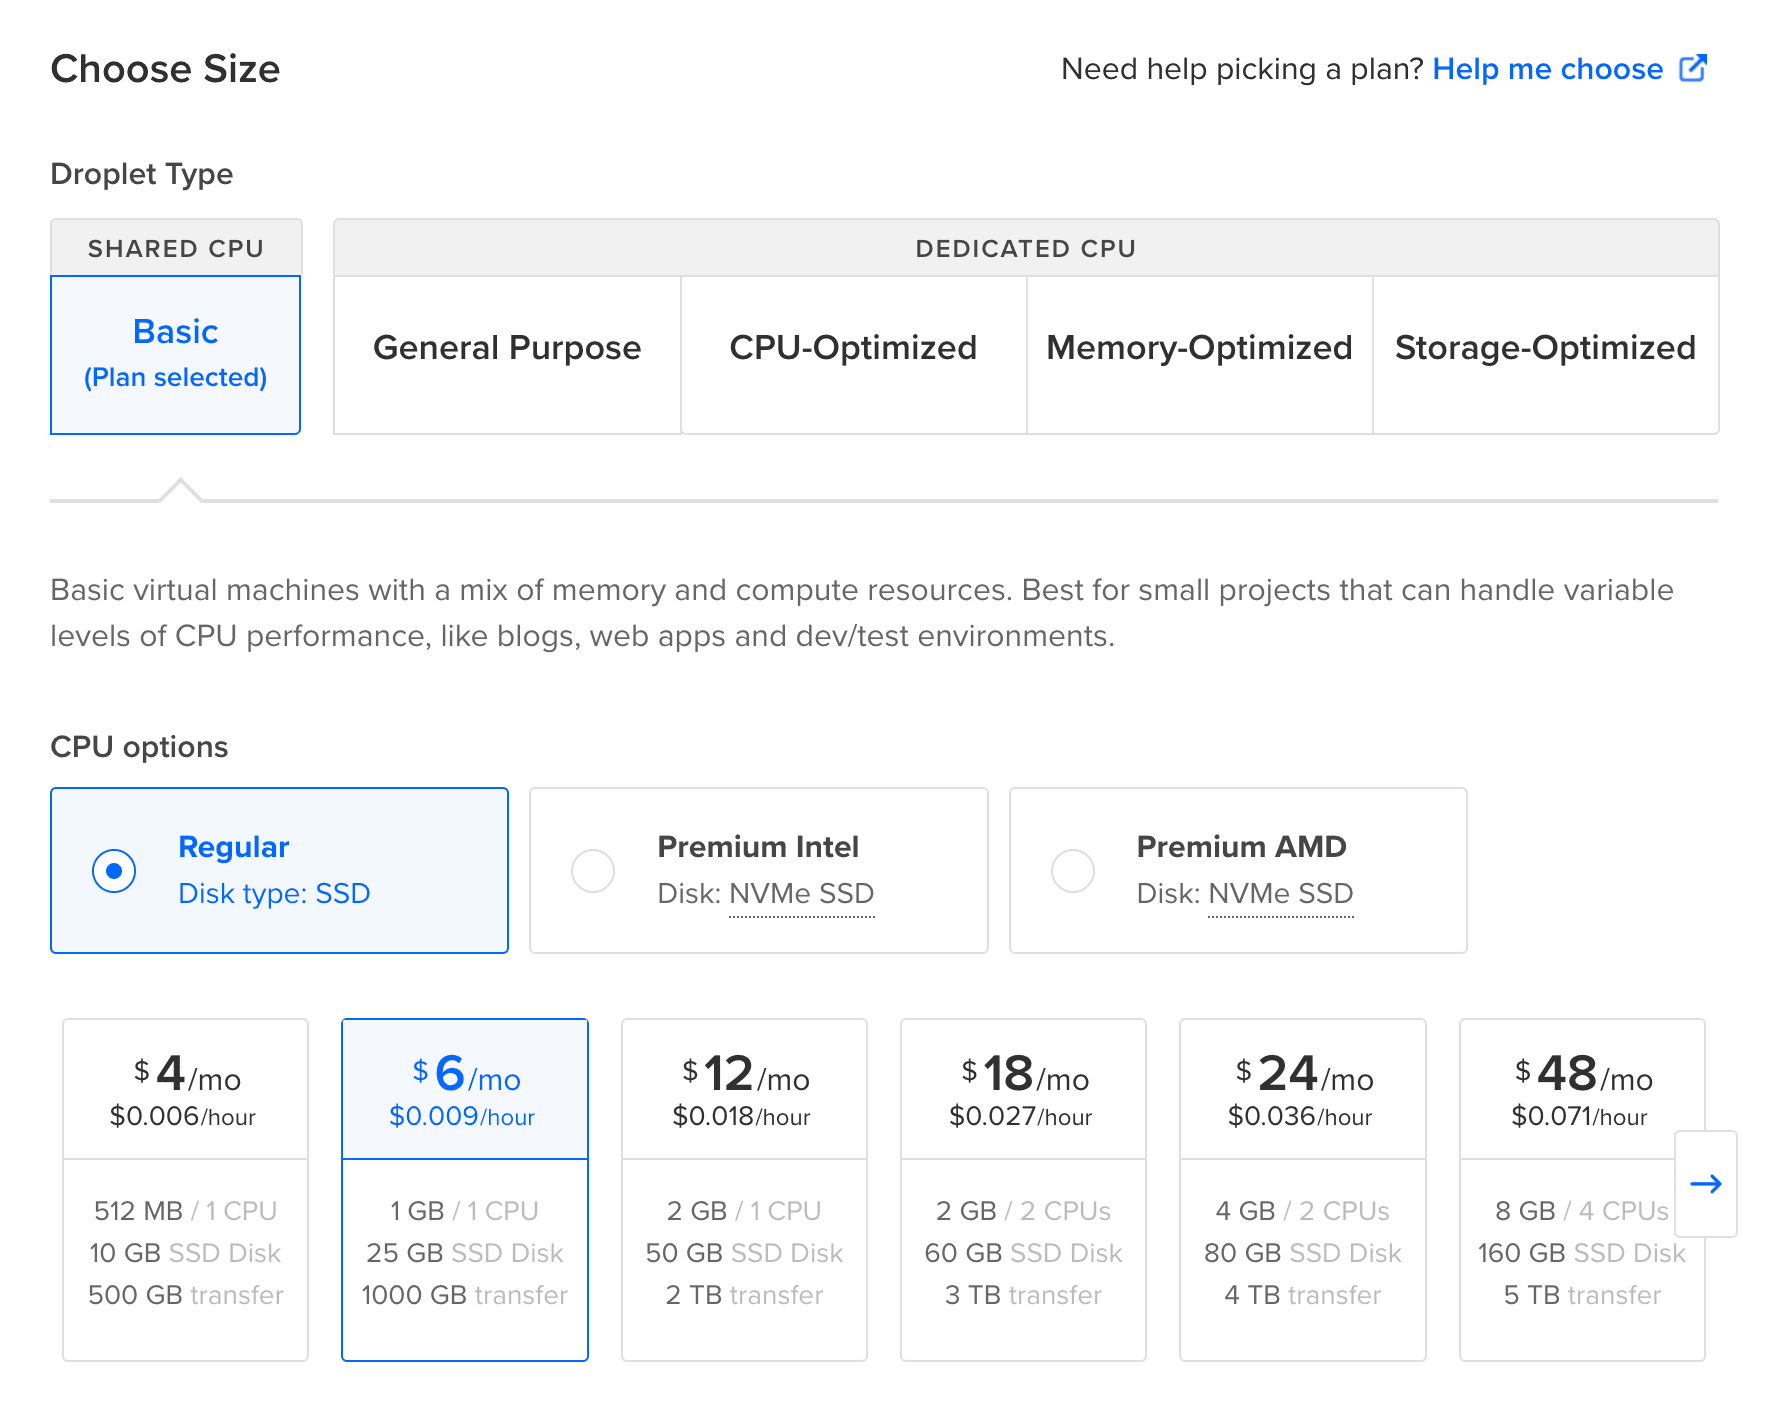Click the 3 TB transfer text
Image resolution: width=1774 pixels, height=1418 pixels.
pyautogui.click(x=1023, y=1295)
